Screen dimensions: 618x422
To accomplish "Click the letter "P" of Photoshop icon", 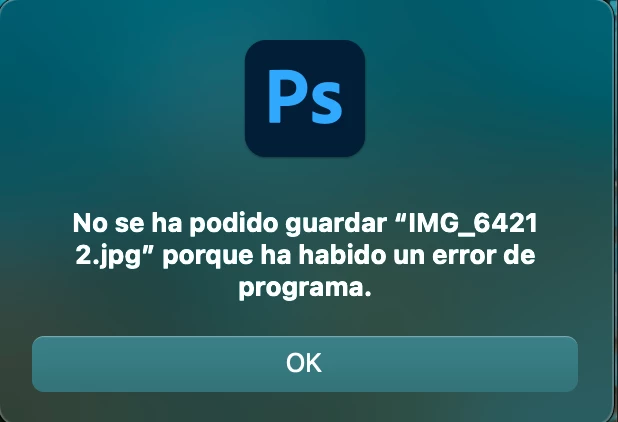I will (x=287, y=97).
